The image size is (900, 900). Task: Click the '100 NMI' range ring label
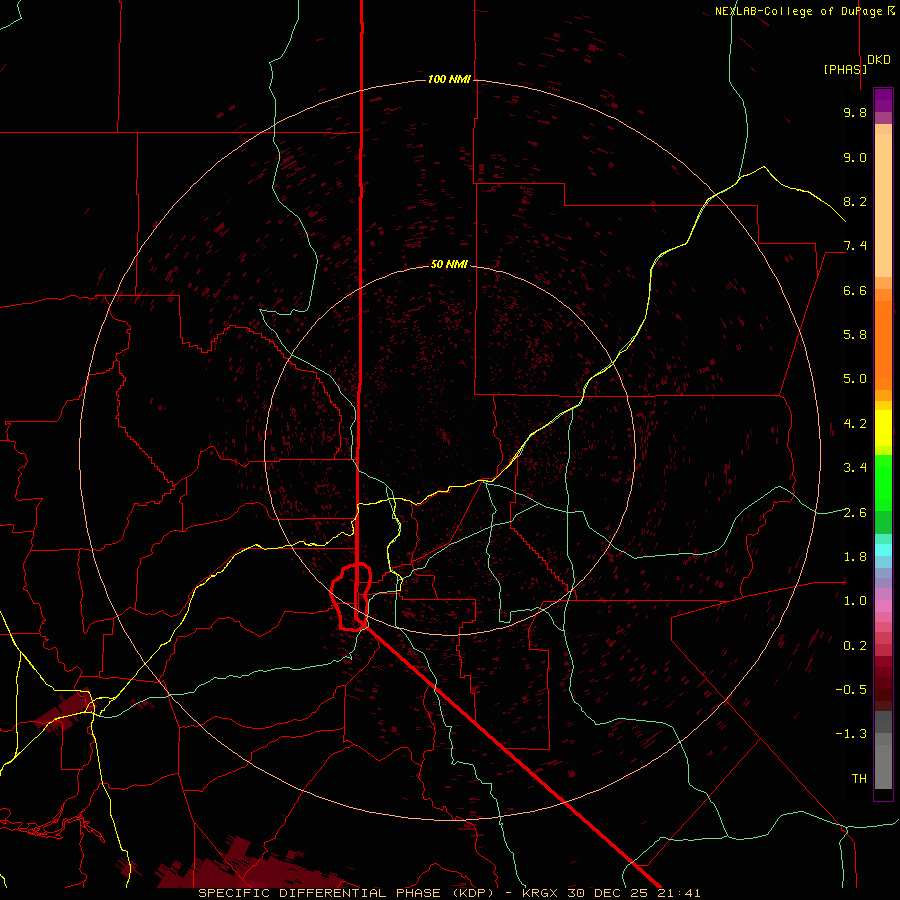[x=449, y=79]
